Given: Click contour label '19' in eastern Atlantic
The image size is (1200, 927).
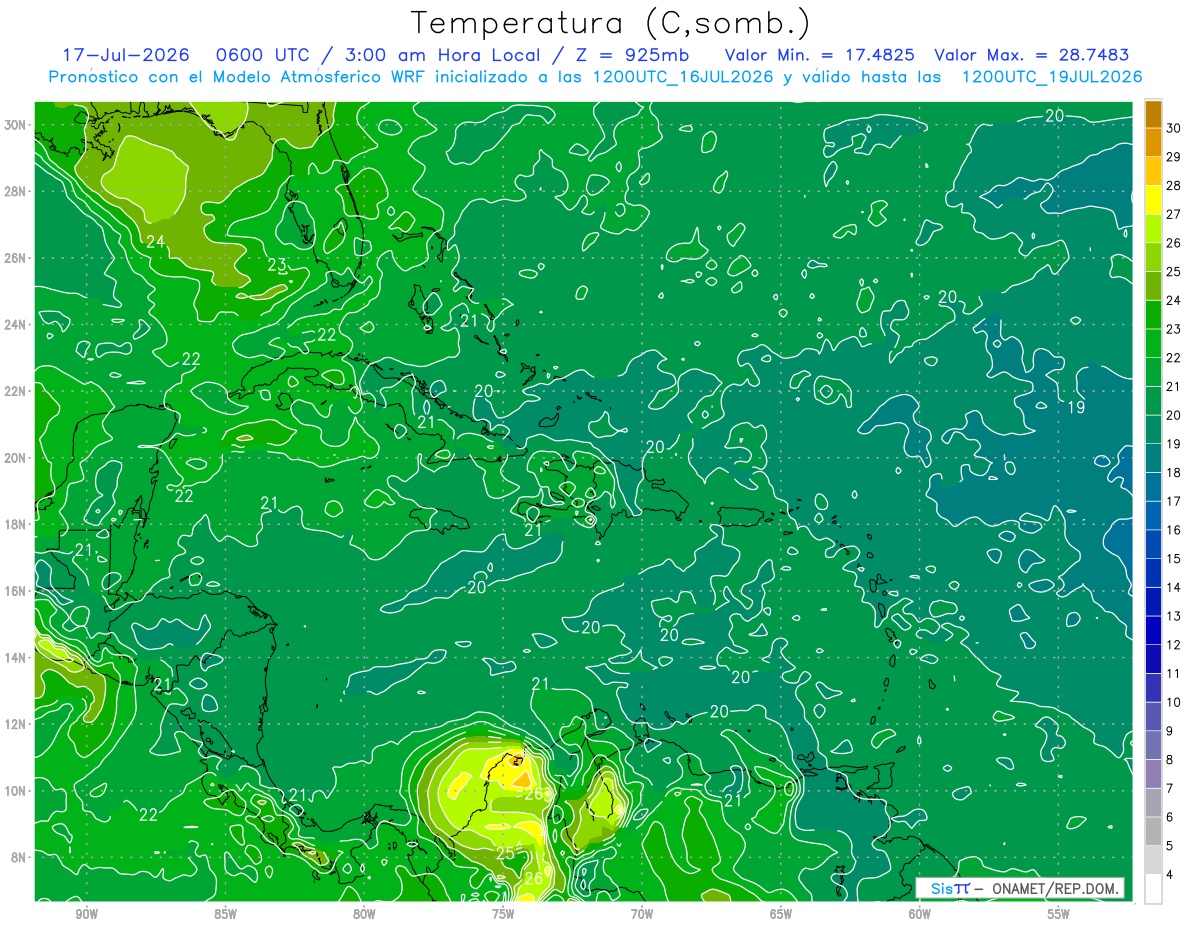Looking at the screenshot, I should [x=1076, y=407].
